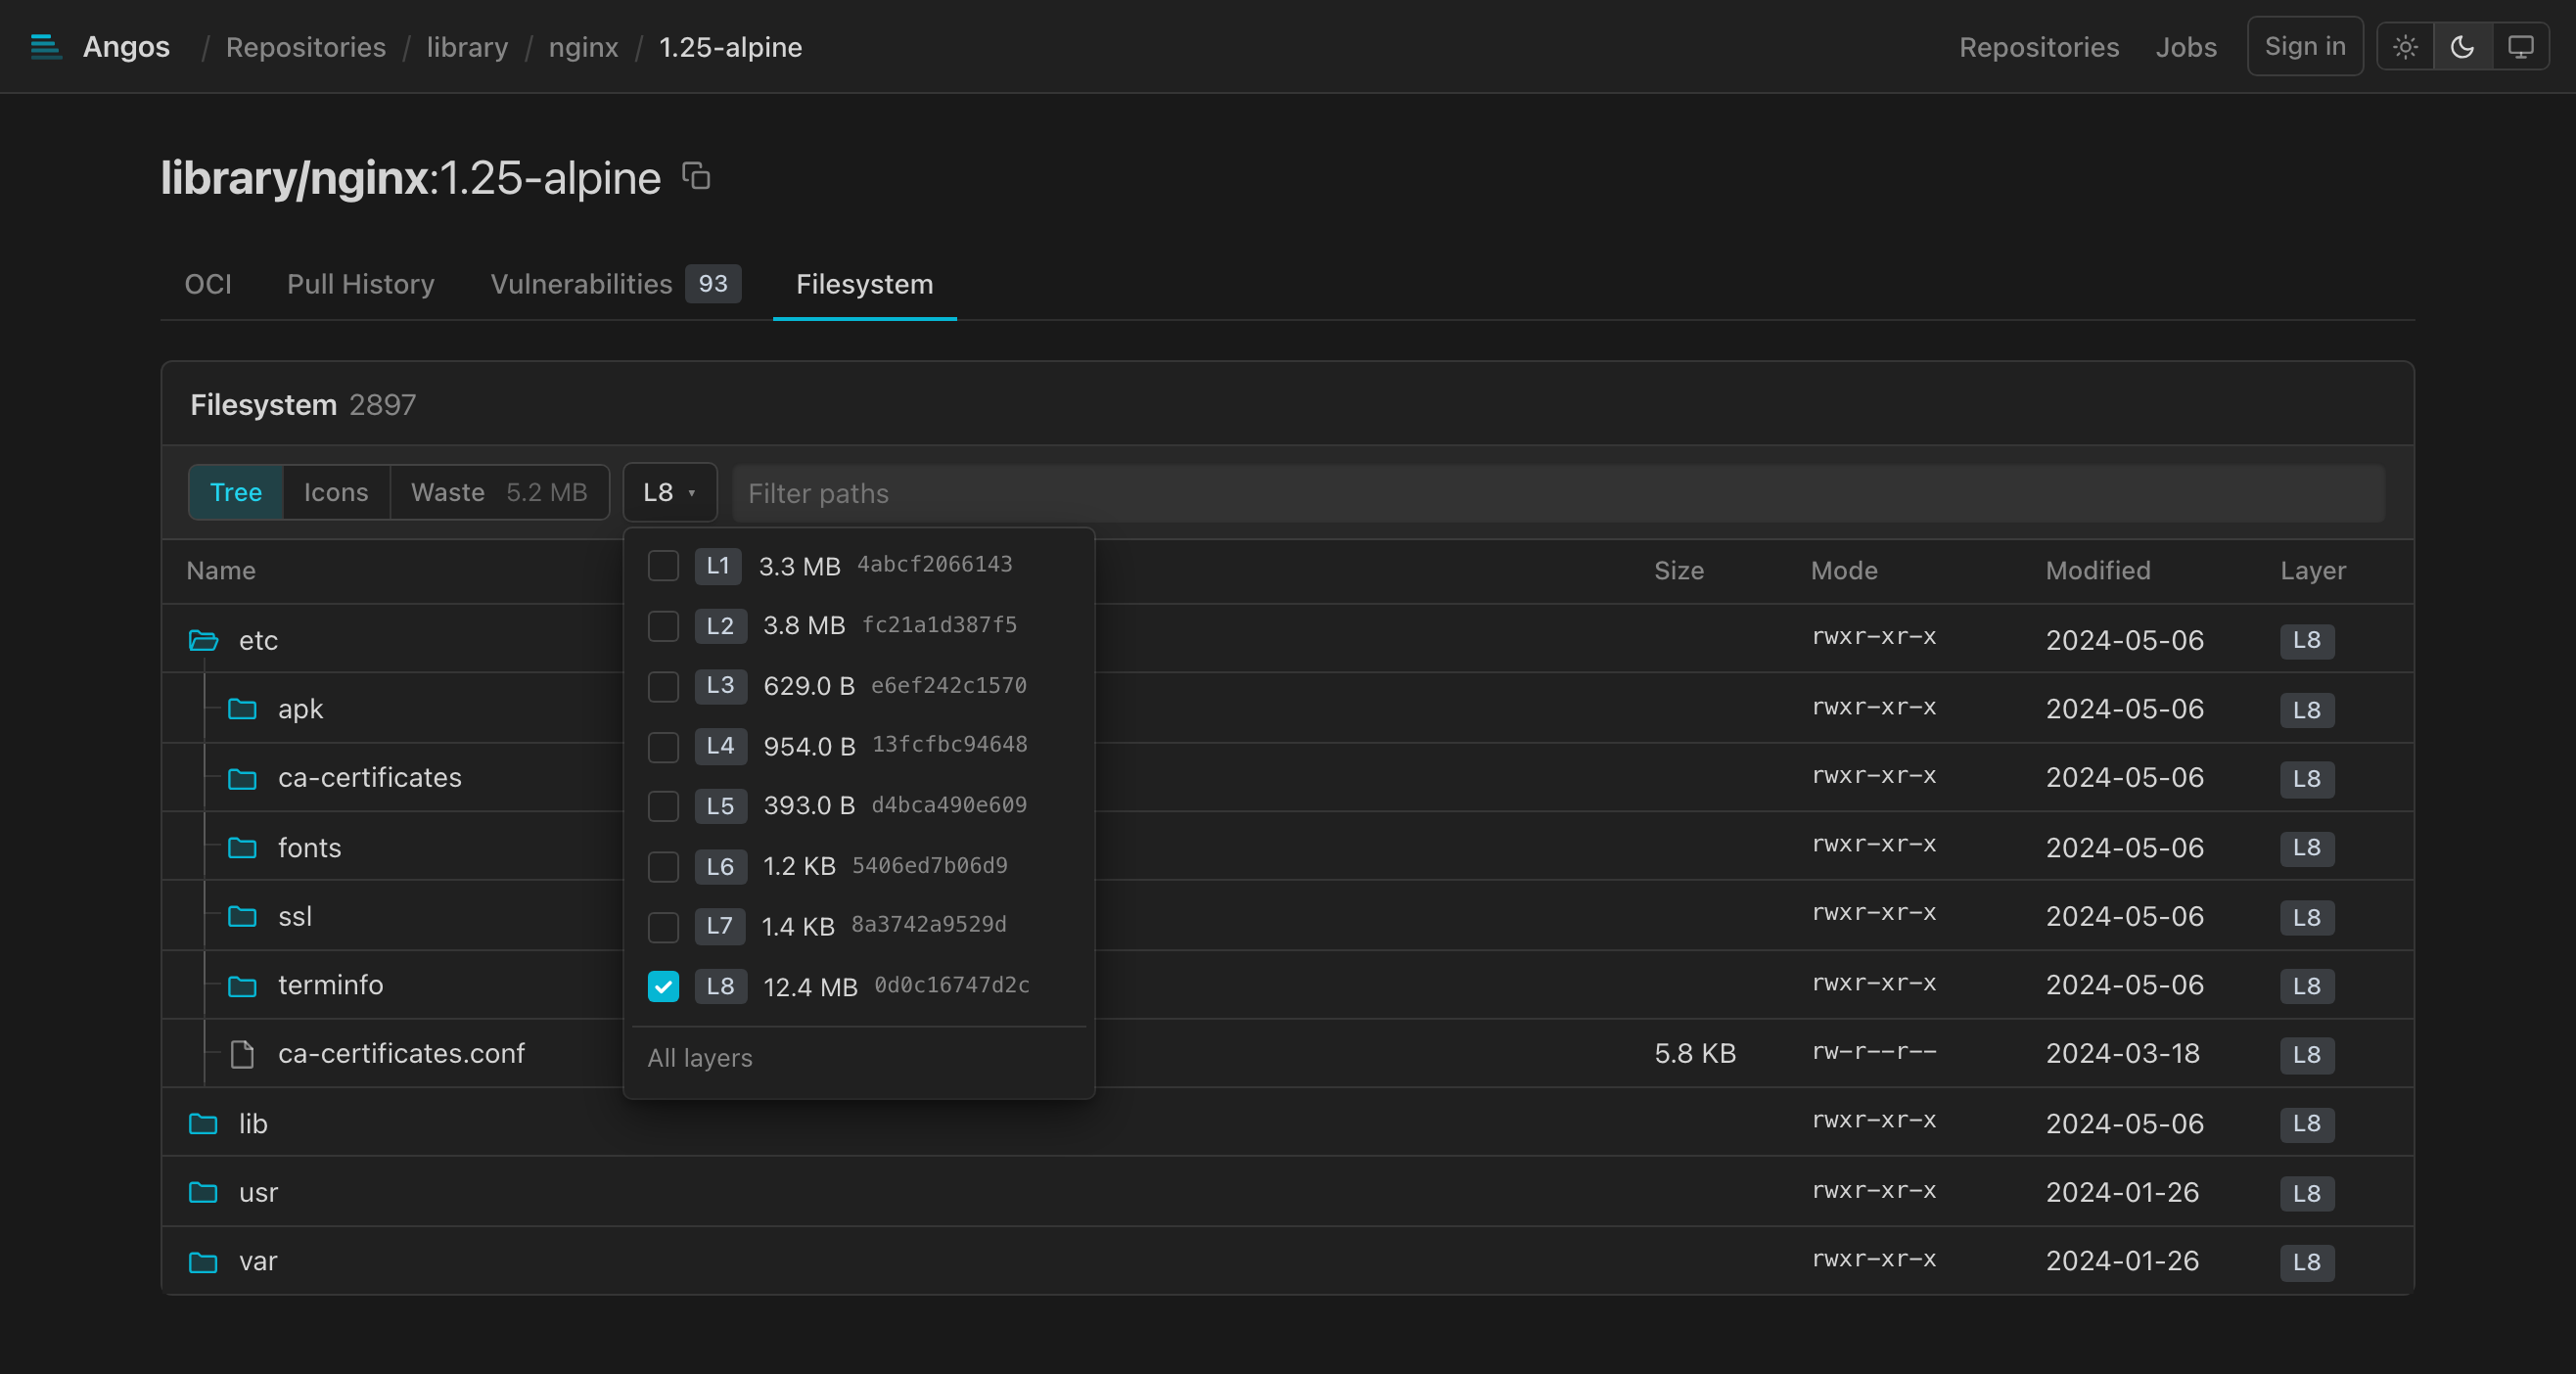
Task: Open the Vulnerabilities tab
Action: [615, 284]
